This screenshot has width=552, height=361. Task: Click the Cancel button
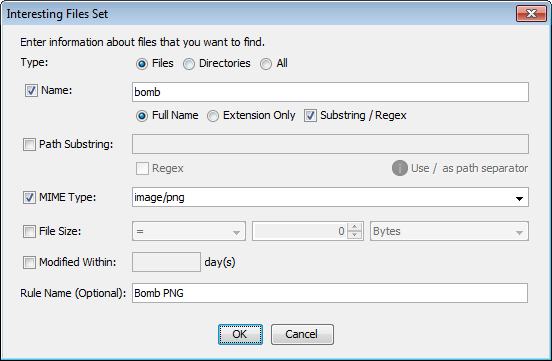point(302,334)
